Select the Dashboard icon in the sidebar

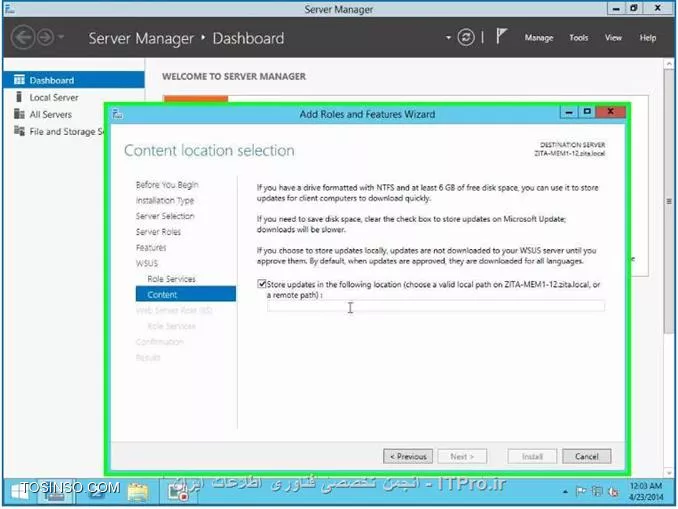pos(19,80)
